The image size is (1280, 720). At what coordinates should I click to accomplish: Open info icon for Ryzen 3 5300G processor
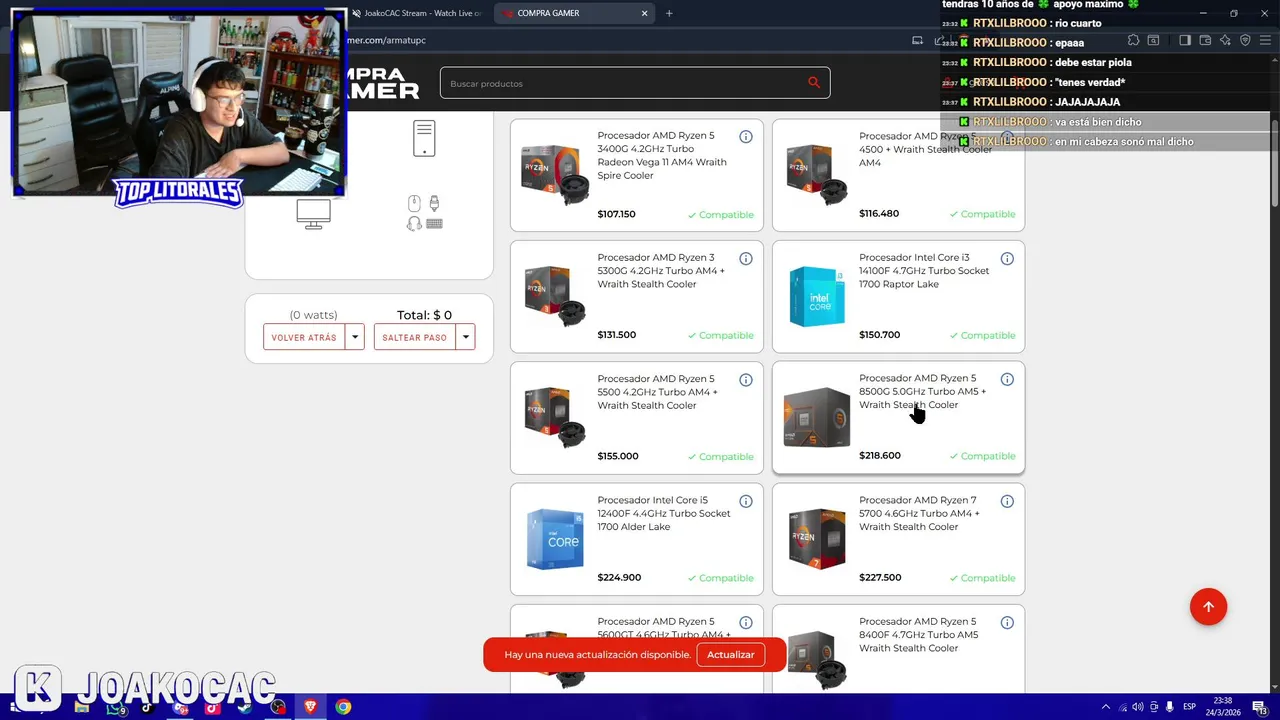point(746,259)
